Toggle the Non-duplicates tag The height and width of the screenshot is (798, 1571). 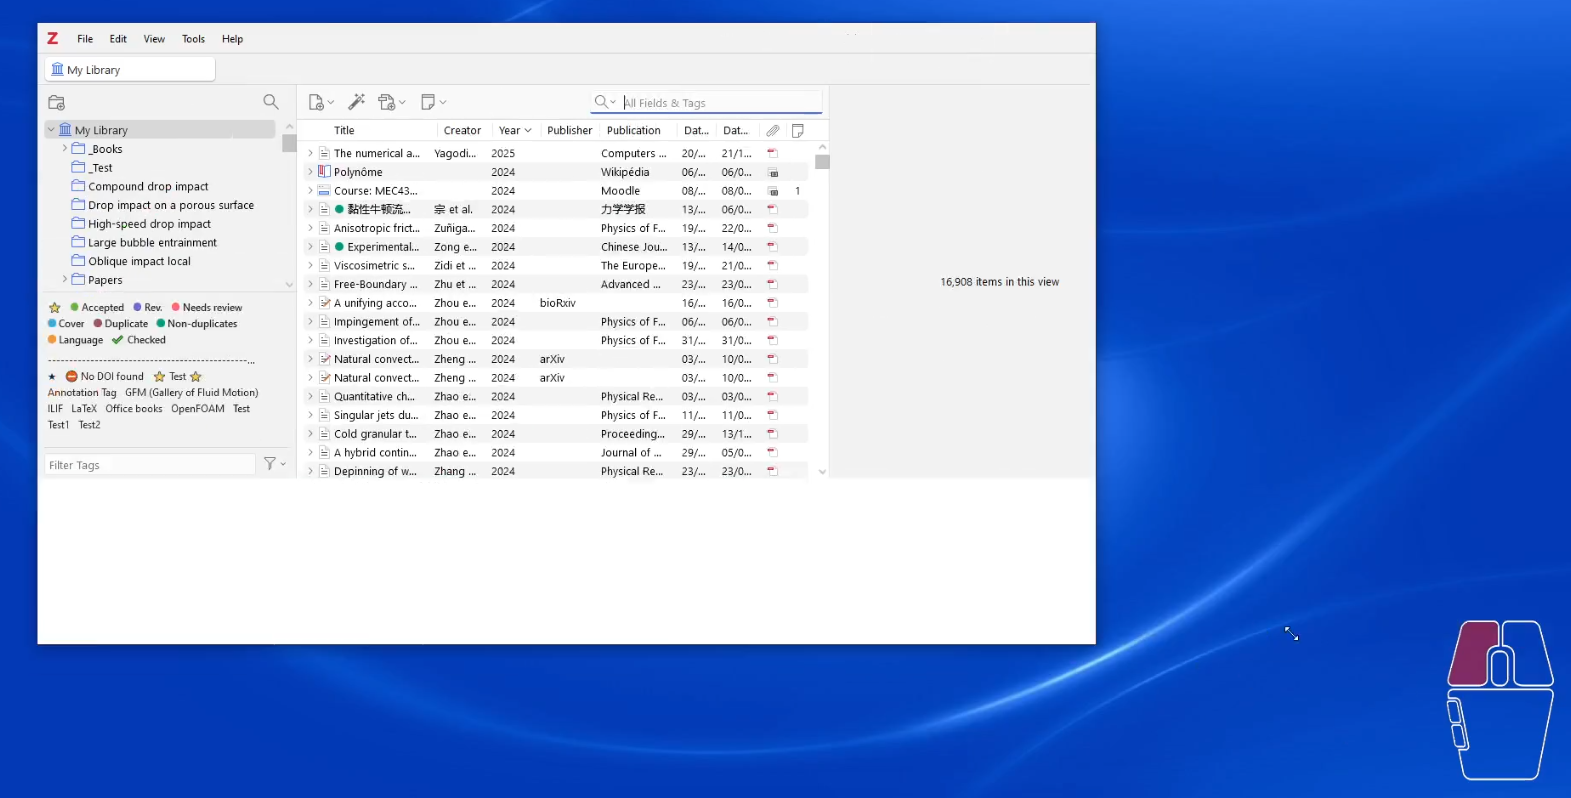[197, 324]
